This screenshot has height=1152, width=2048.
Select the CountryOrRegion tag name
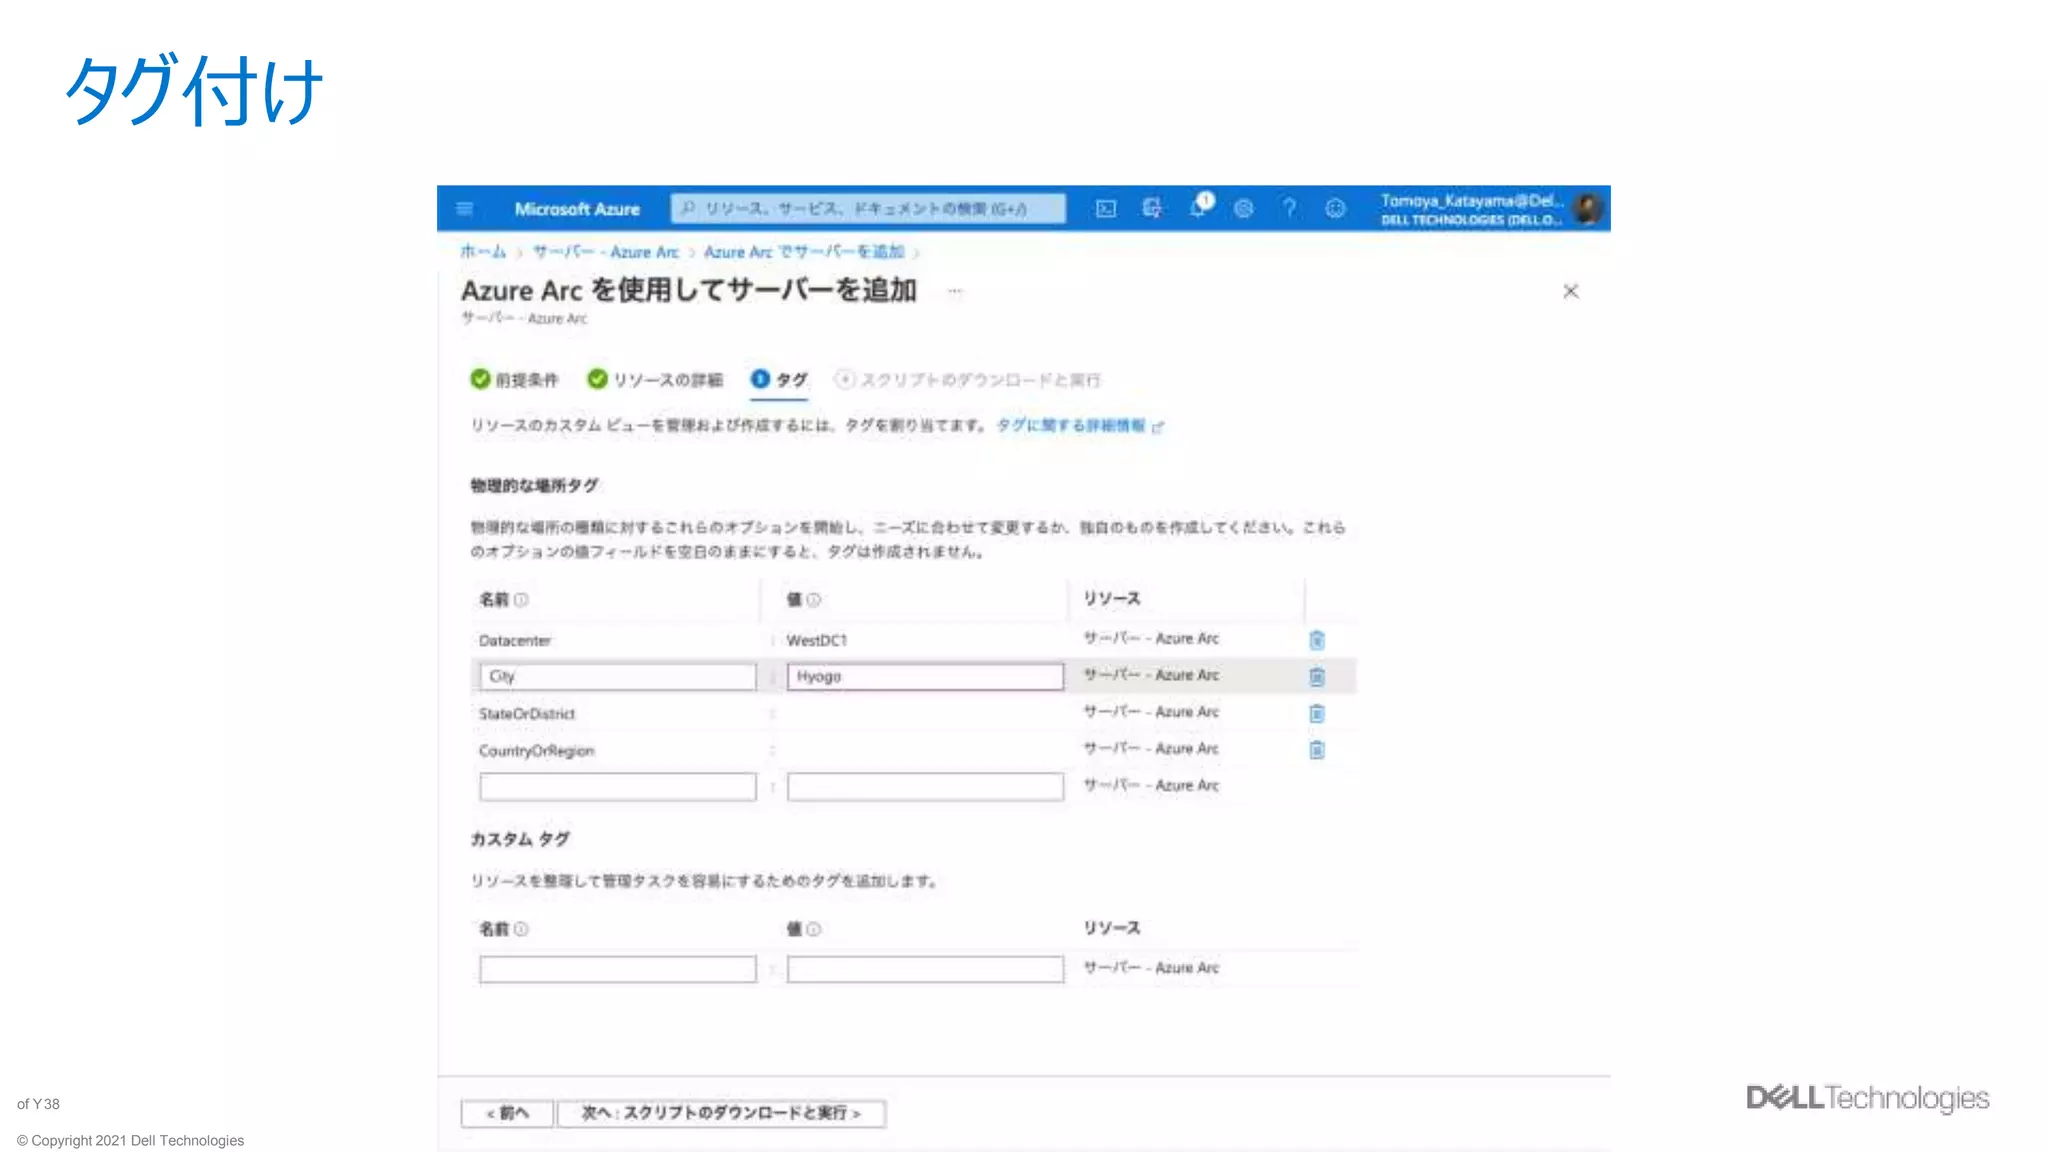[x=536, y=751]
